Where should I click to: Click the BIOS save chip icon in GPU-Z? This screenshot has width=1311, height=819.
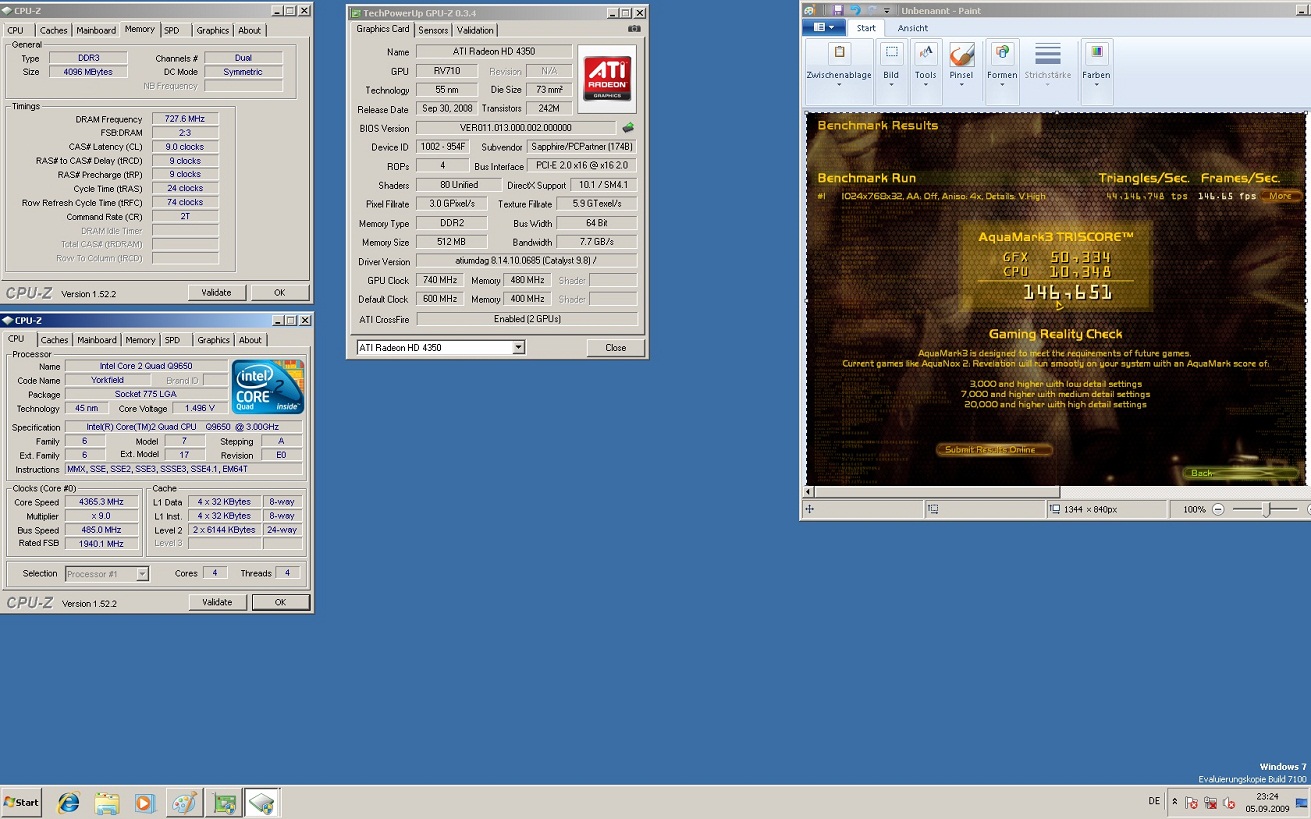tap(628, 128)
